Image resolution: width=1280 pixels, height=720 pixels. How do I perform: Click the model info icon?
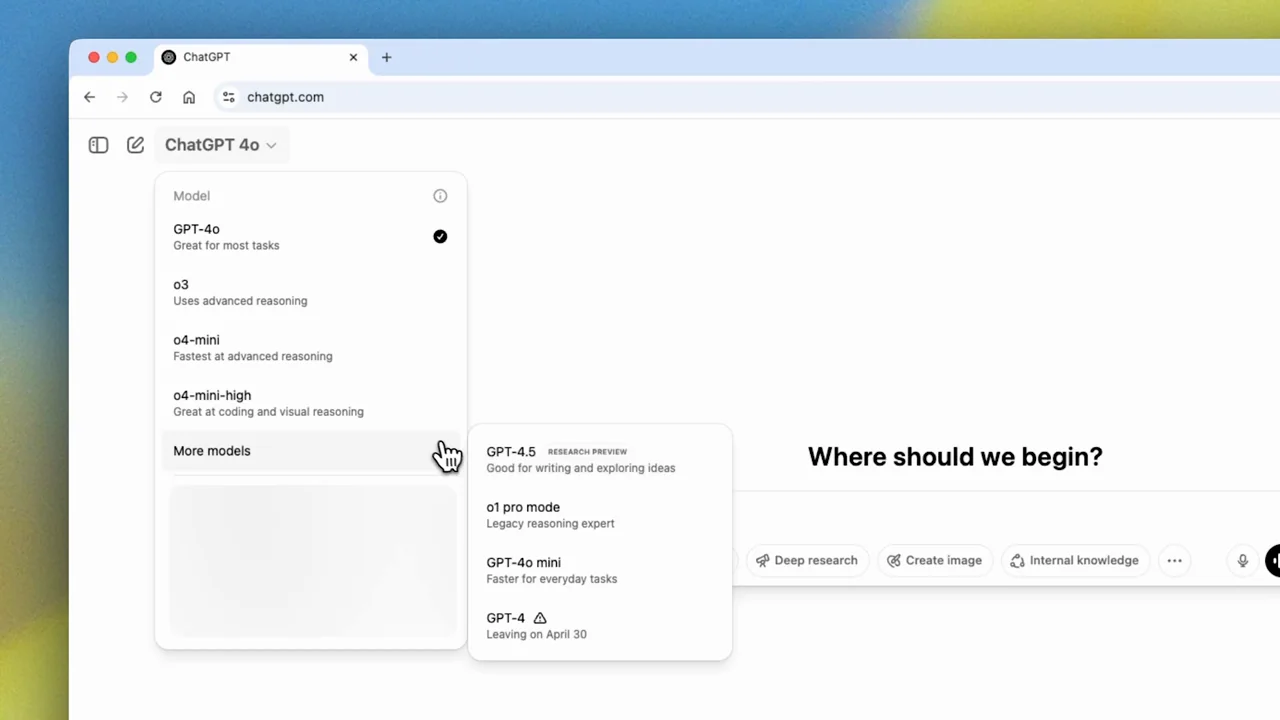click(x=440, y=196)
